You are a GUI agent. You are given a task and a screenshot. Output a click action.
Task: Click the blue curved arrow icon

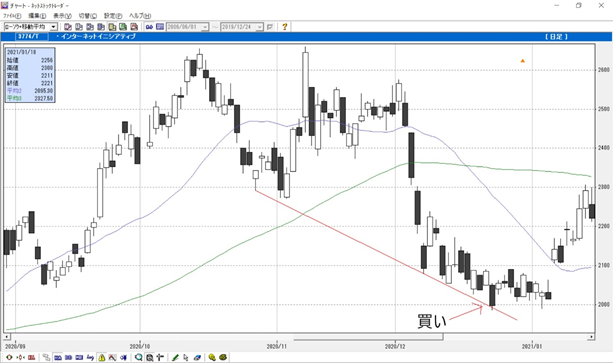90,357
